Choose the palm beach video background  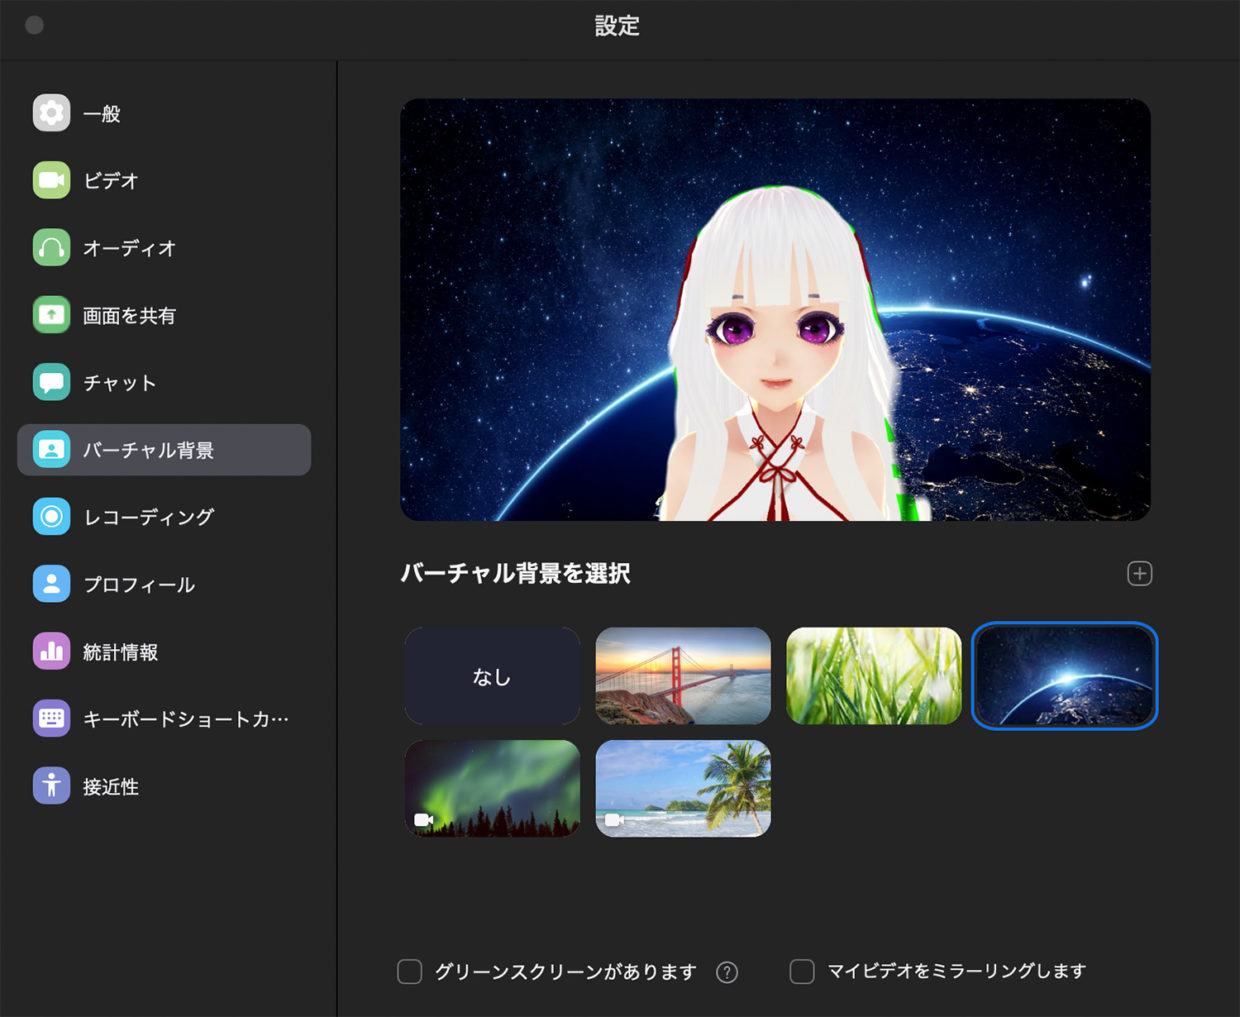(x=683, y=788)
